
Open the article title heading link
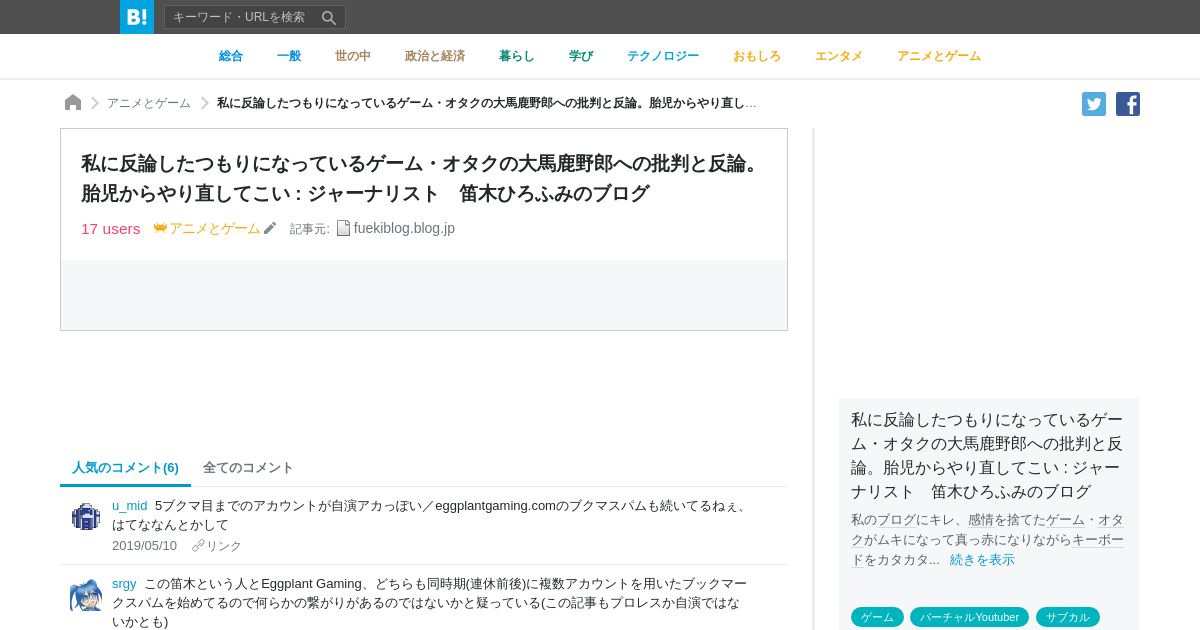tap(423, 178)
